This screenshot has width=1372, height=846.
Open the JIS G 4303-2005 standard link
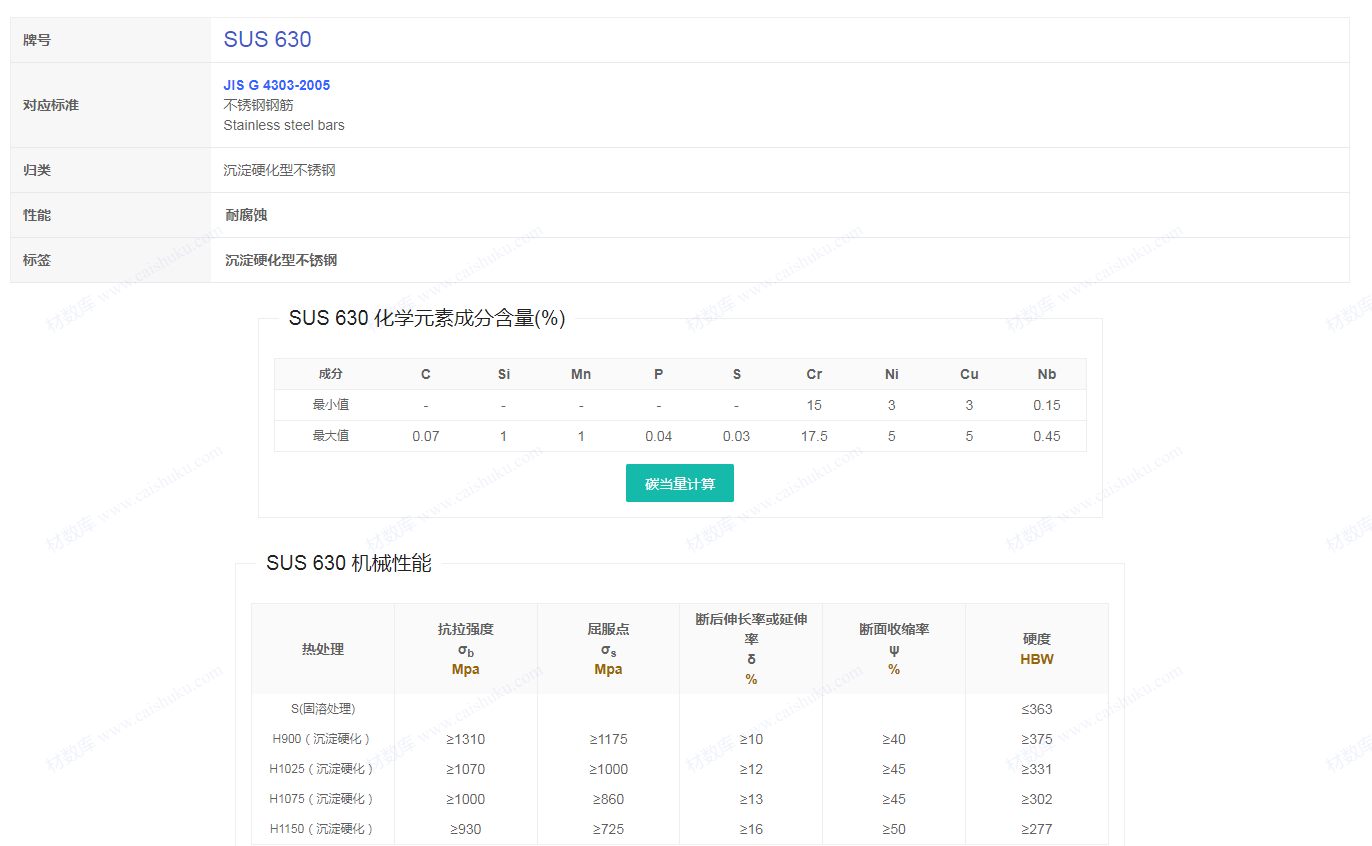(276, 85)
